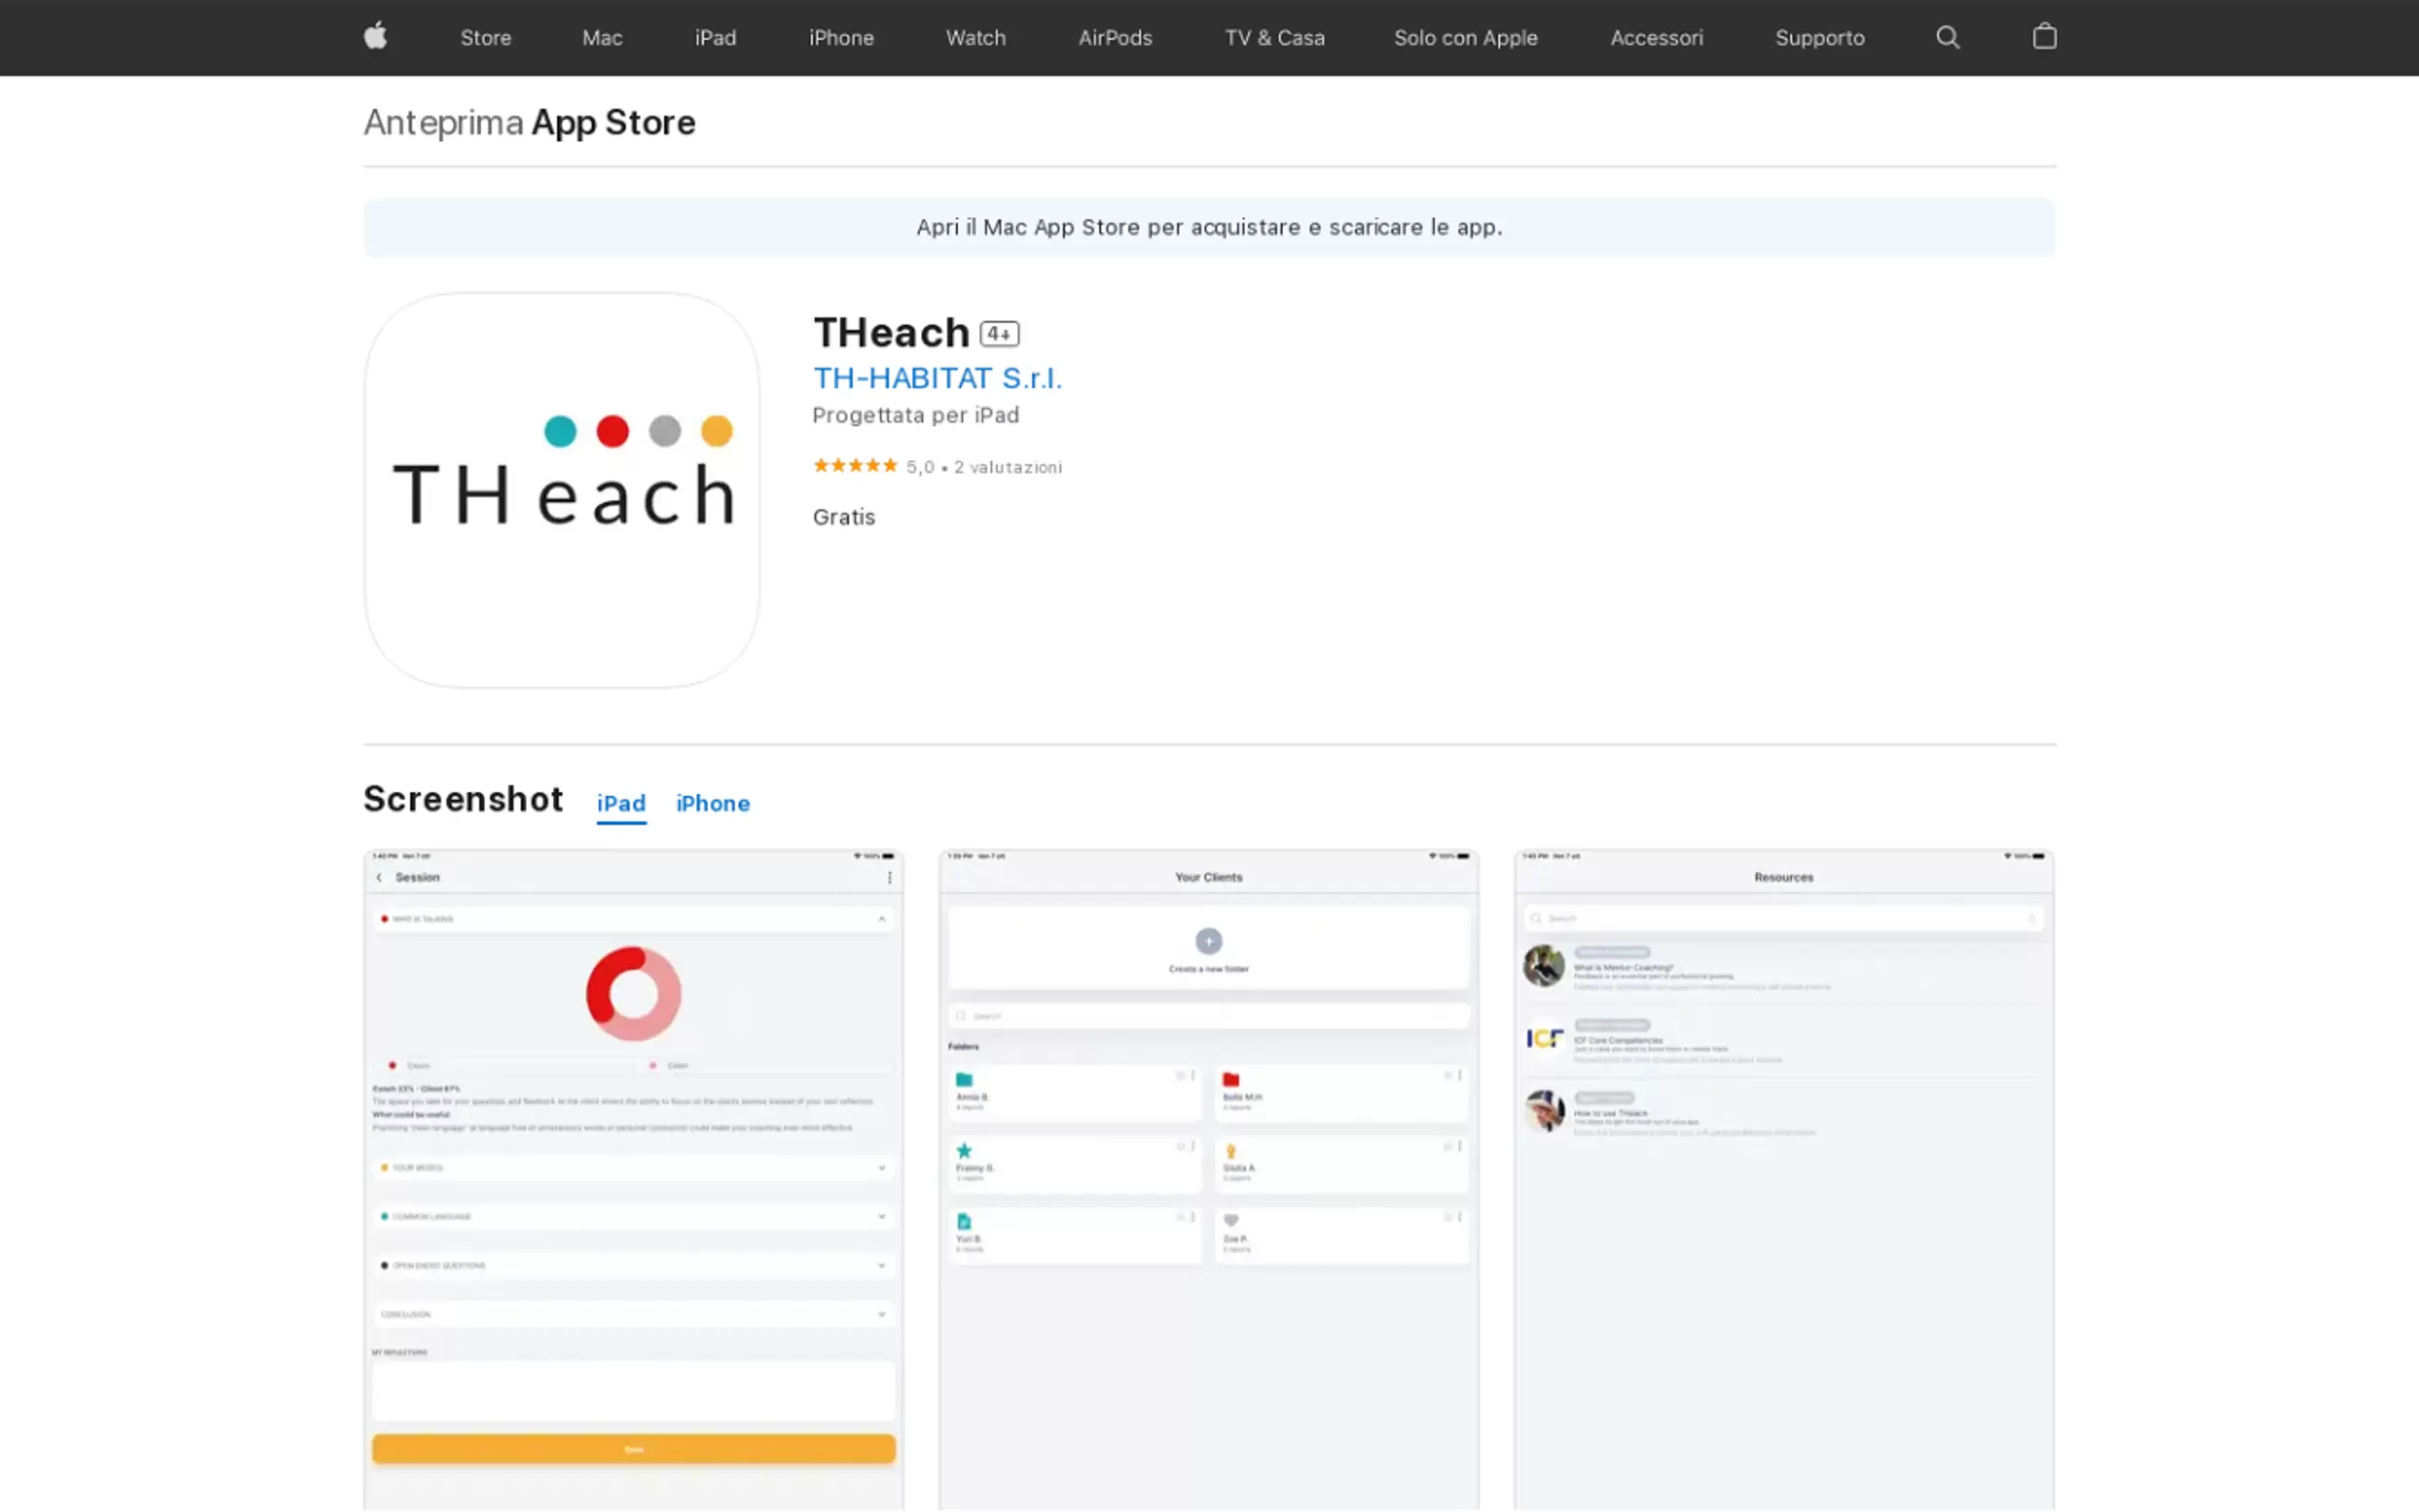Viewport: 2419px width, 1512px height.
Task: Click the ICF logo in Resources screenshot
Action: tap(1544, 1039)
